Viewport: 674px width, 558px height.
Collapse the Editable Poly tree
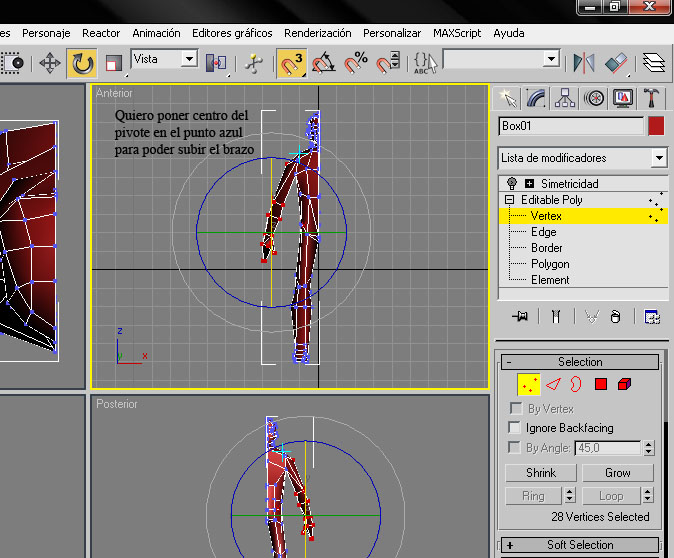(509, 199)
